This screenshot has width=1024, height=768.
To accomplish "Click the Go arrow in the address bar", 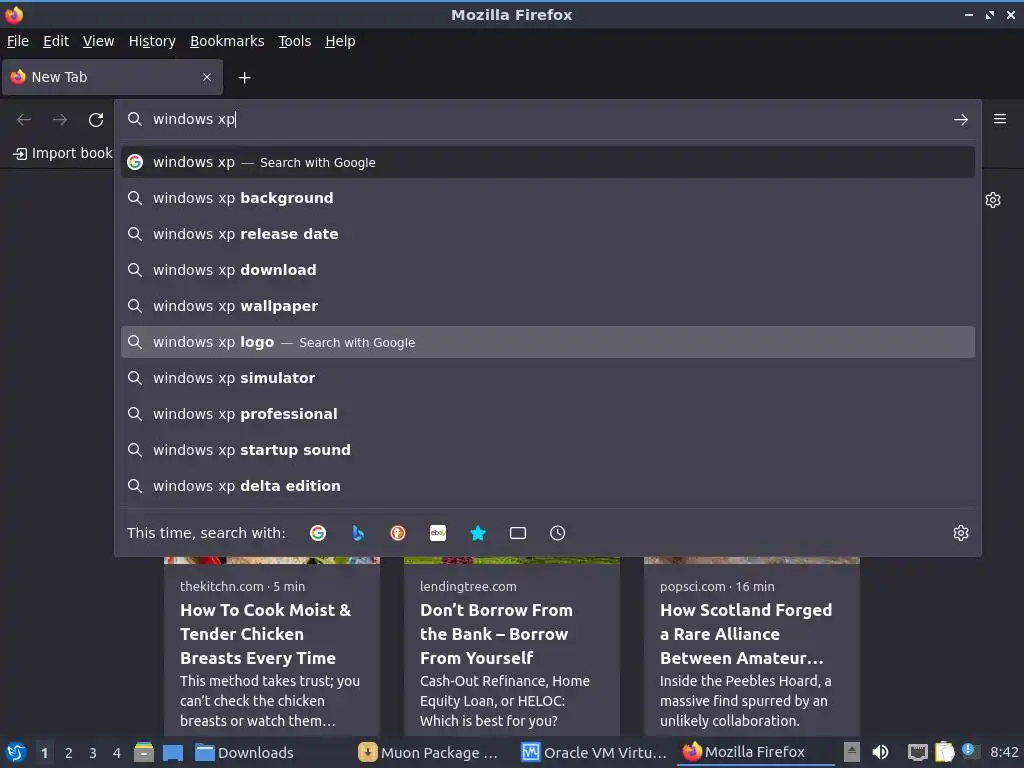I will [961, 120].
